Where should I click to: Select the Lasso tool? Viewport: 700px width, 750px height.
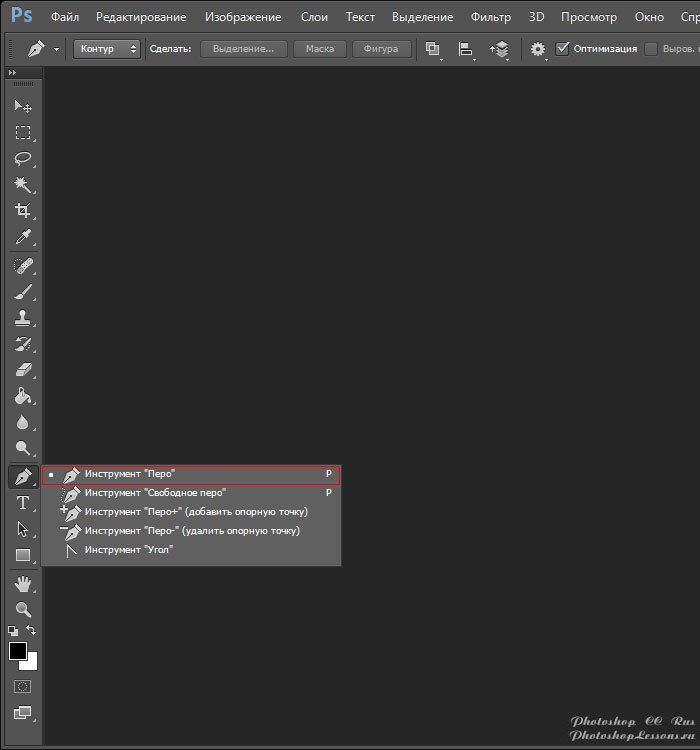click(x=22, y=159)
